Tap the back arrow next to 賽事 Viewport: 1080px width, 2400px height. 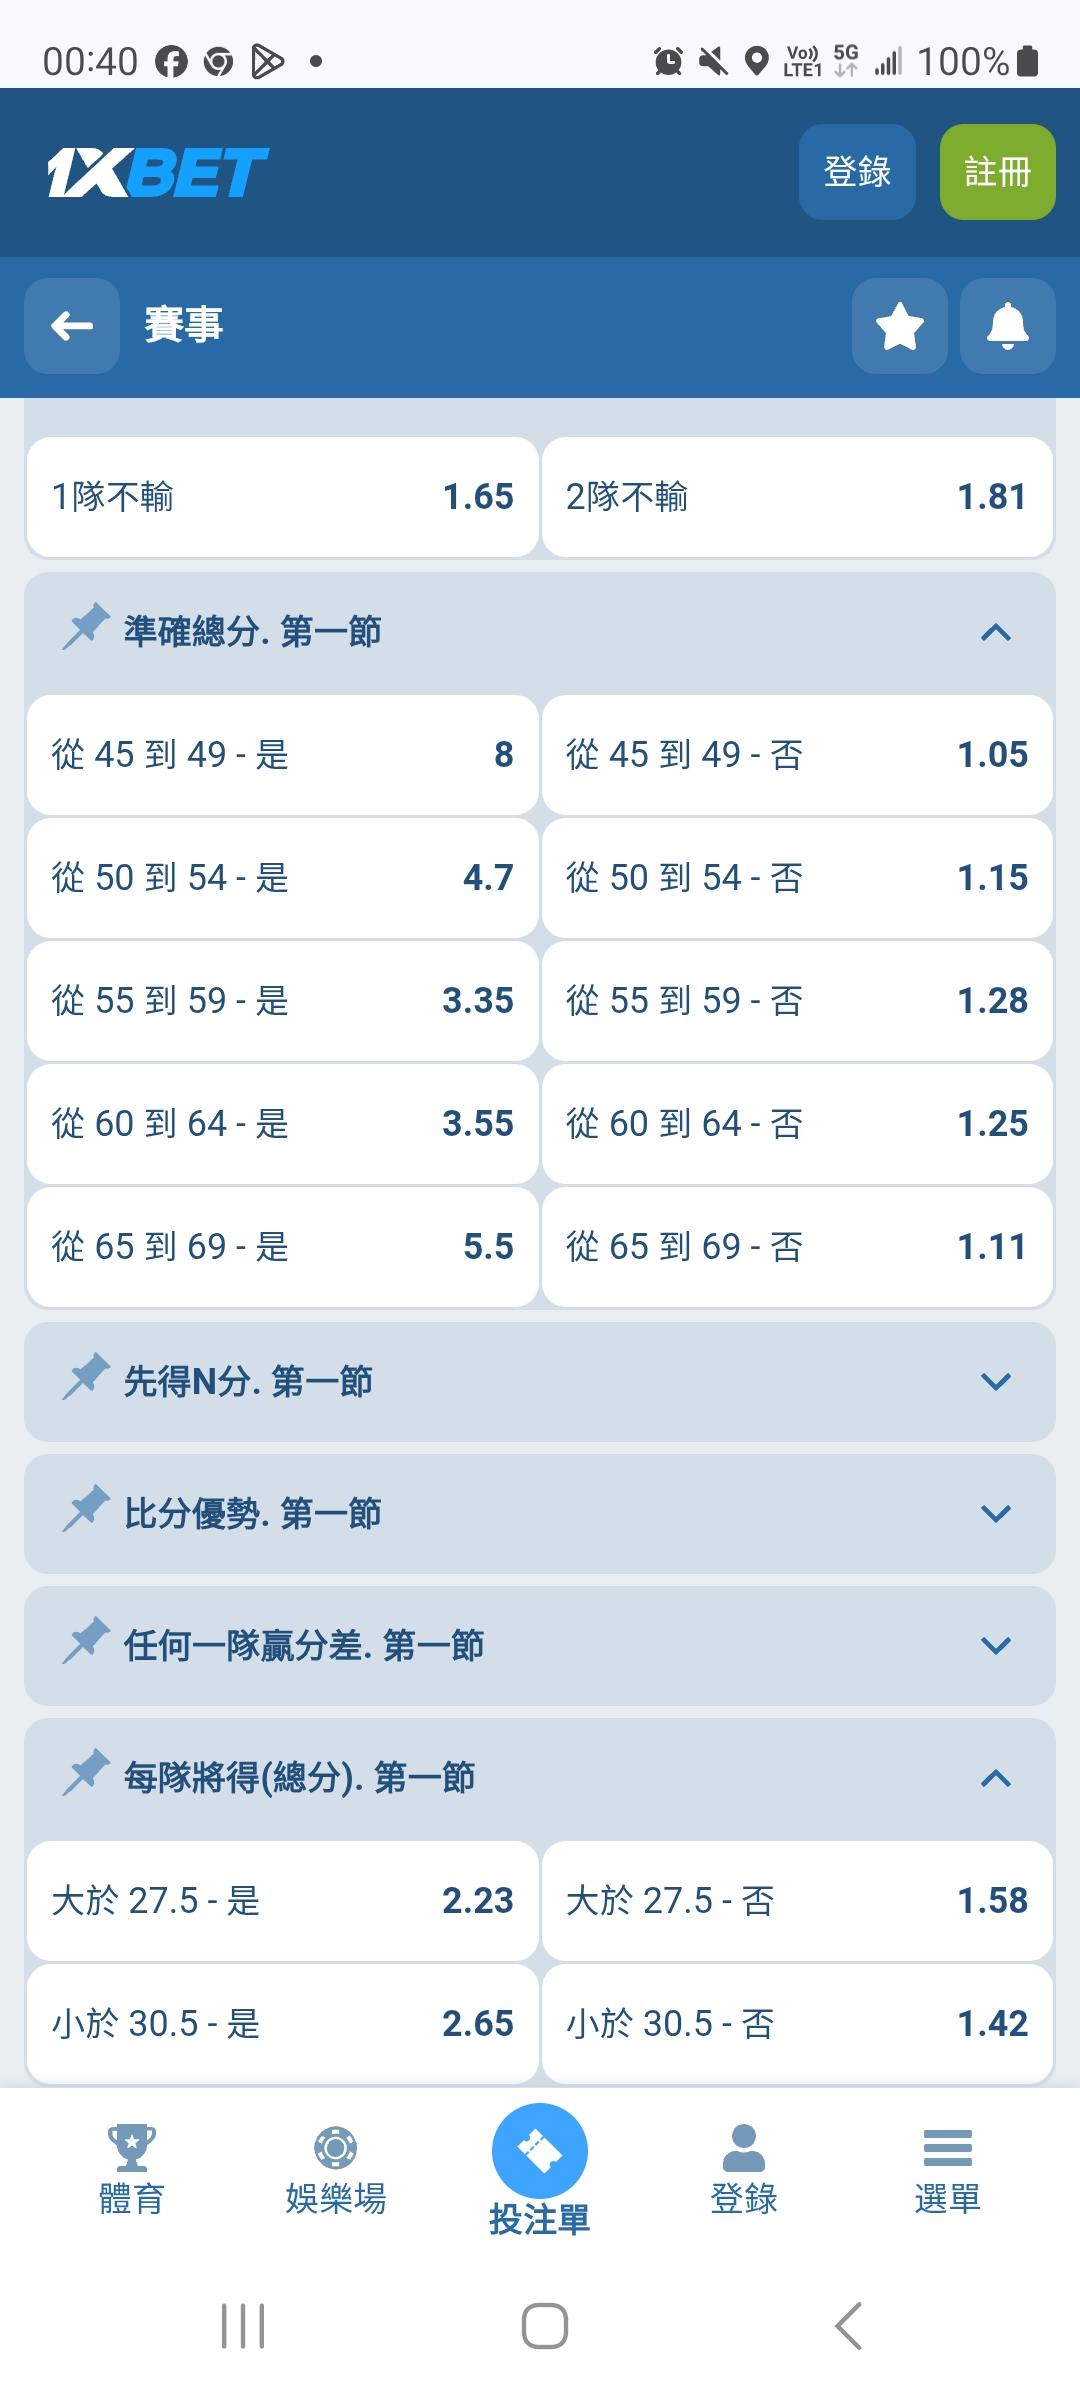tap(72, 326)
